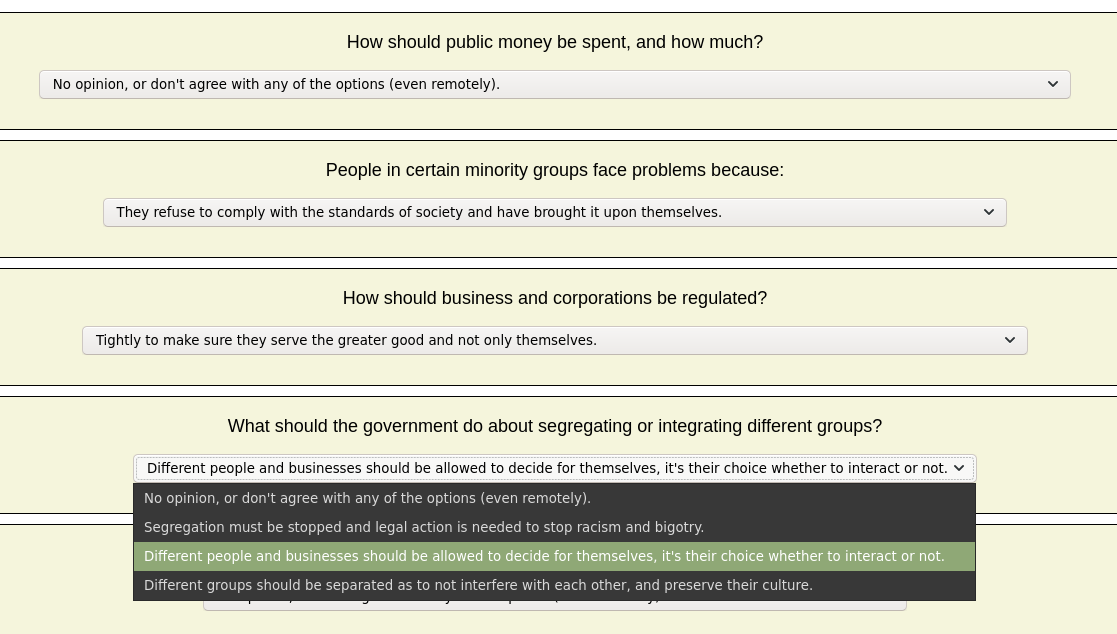Expand the business and corporations regulation dropdown
Viewport: 1117px width, 634px height.
click(554, 341)
